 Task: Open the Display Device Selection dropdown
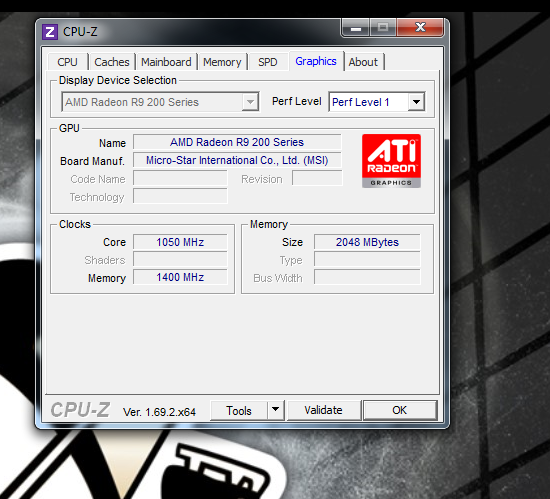point(160,102)
